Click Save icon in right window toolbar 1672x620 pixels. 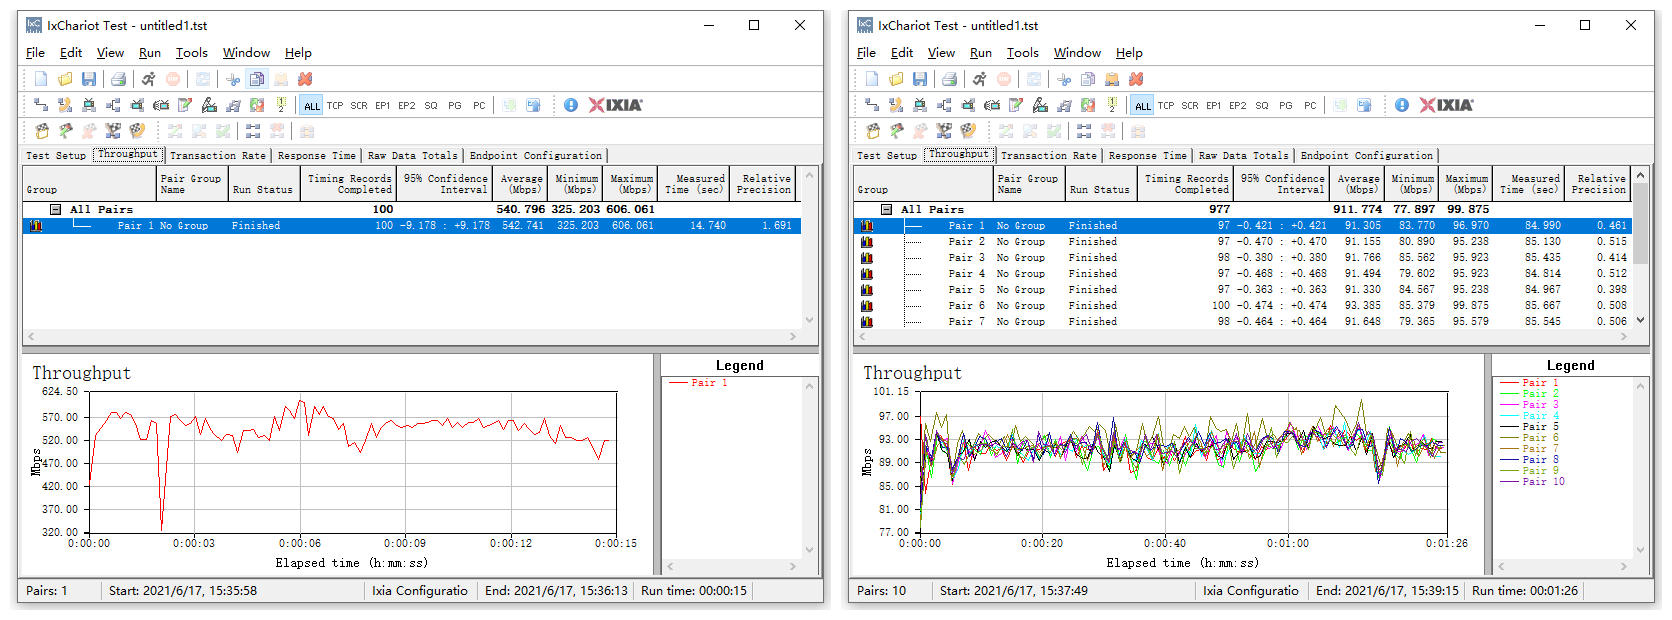click(920, 79)
